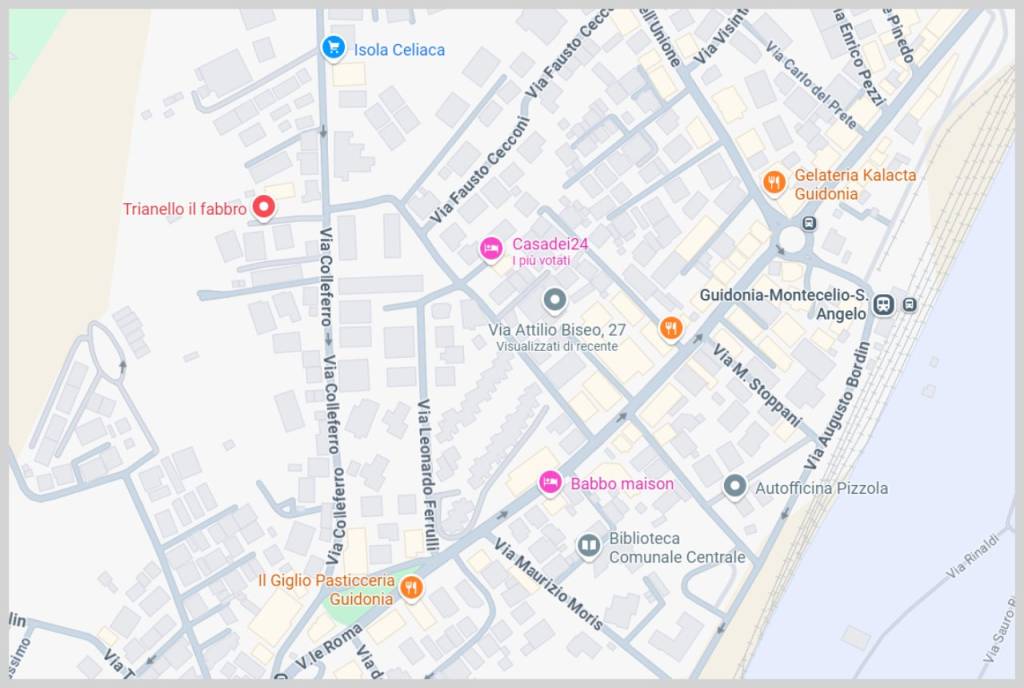The image size is (1024, 688).
Task: Click the Gelateria Kalacta Guidonia restaurant icon
Action: (x=774, y=182)
